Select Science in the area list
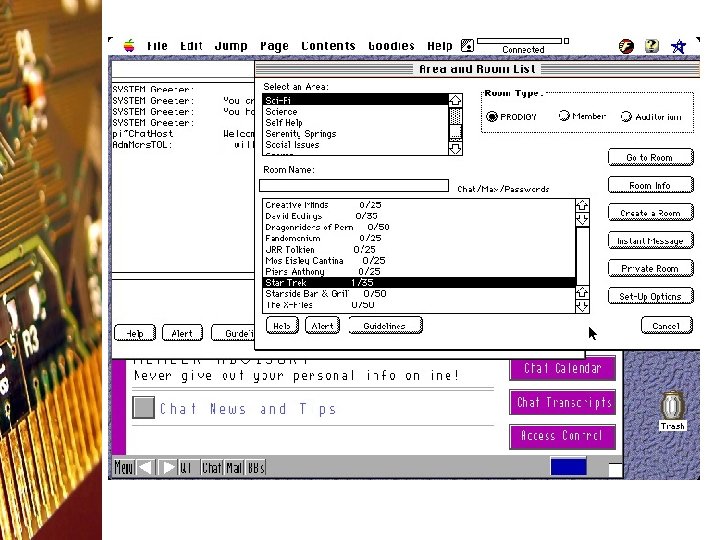This screenshot has width=720, height=540. tap(355, 112)
